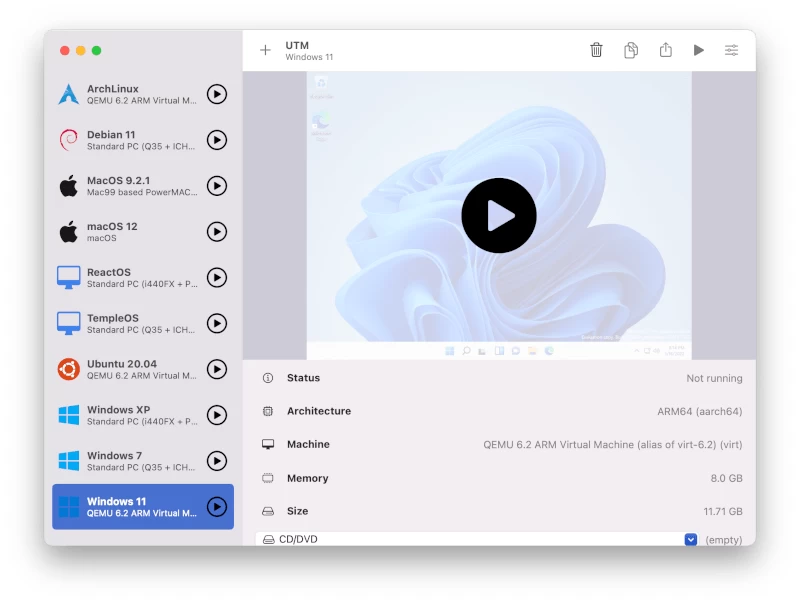Clone the Windows 11 virtual machine
Viewport: 800px width, 604px height.
tap(631, 50)
